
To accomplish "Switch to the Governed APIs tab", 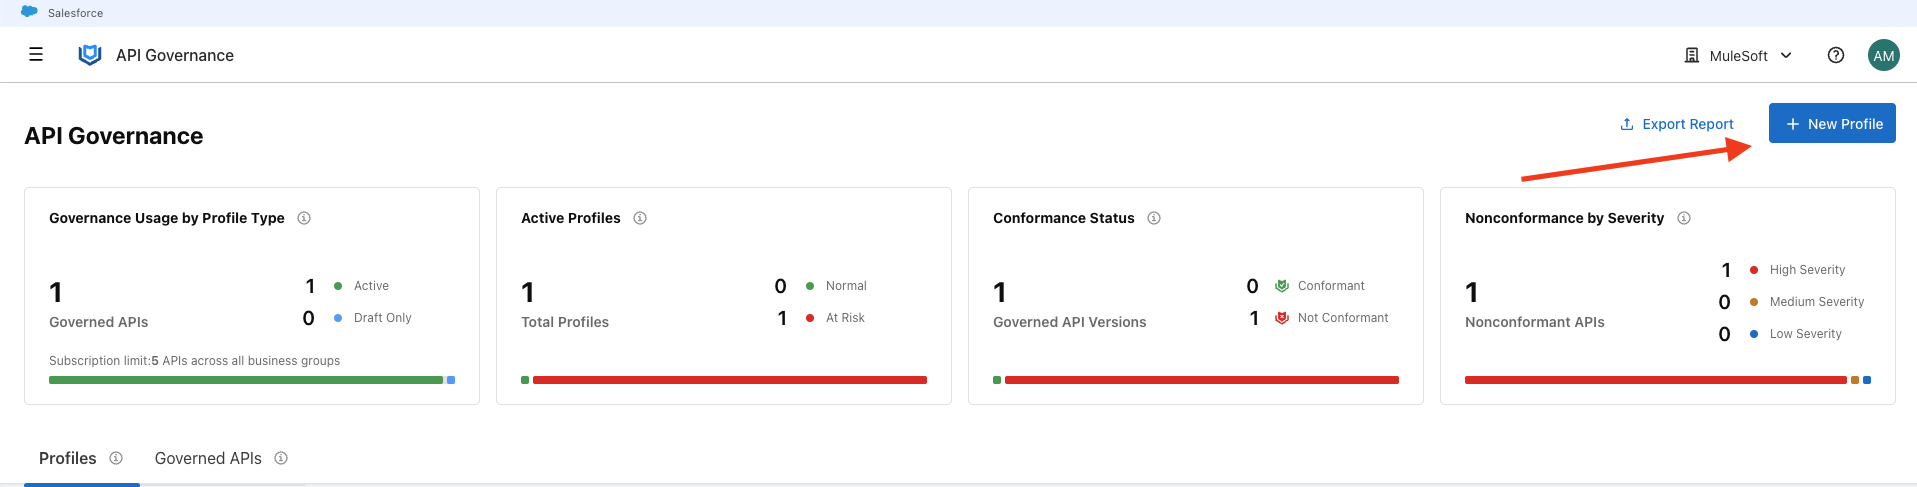I will [x=208, y=458].
